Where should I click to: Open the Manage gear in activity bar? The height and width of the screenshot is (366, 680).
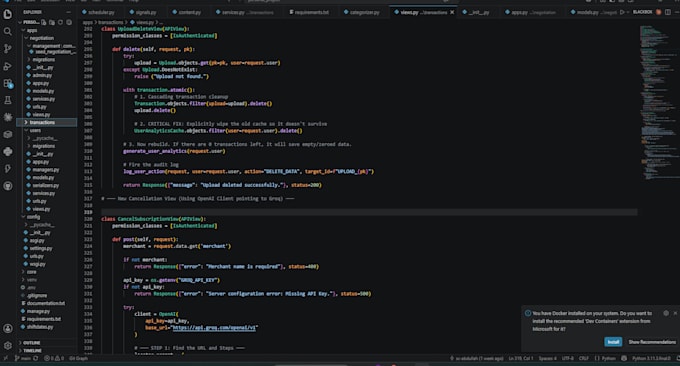(x=7, y=346)
